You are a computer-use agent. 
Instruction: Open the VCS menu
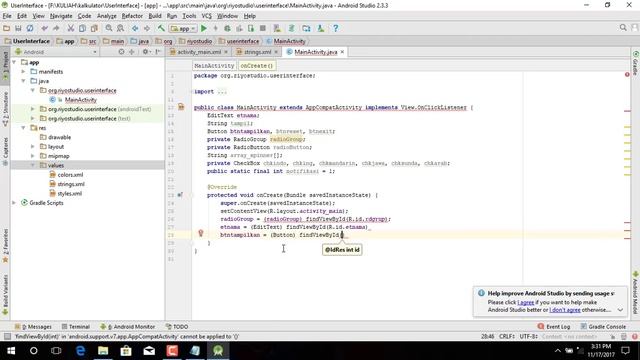click(x=207, y=16)
